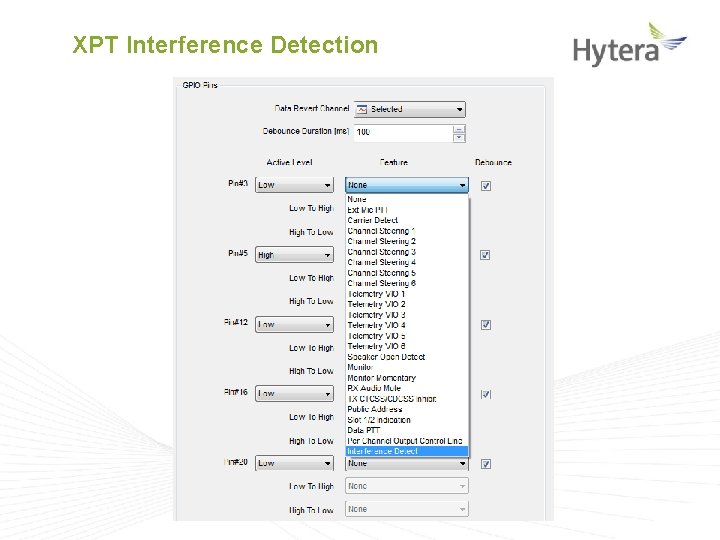The width and height of the screenshot is (720, 540).
Task: Choose Channel Steering 5 option
Action: pos(406,273)
